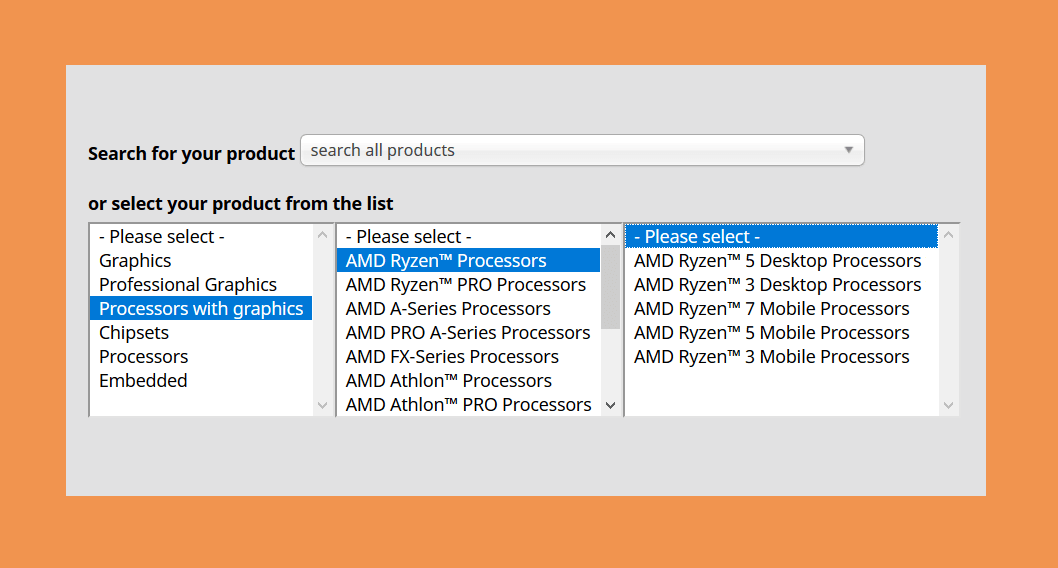
Task: Click the middle list's scroll down arrow
Action: (611, 405)
